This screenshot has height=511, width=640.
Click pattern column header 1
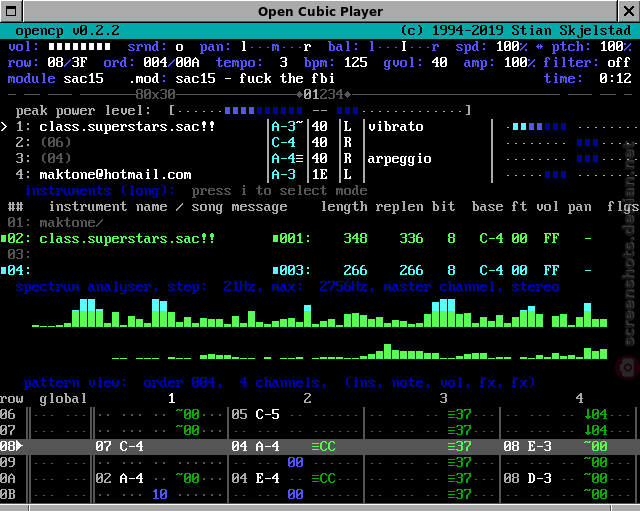(172, 398)
